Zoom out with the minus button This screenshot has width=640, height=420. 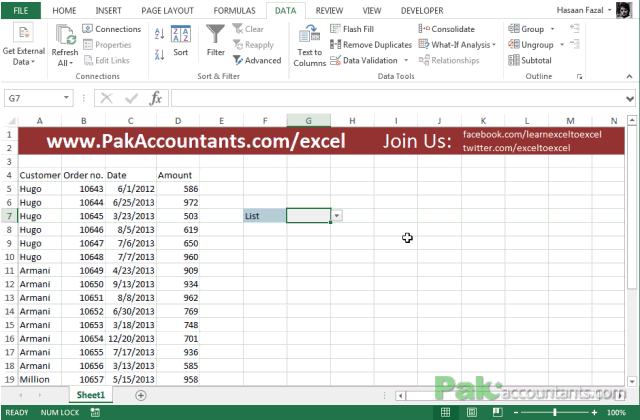[516, 413]
